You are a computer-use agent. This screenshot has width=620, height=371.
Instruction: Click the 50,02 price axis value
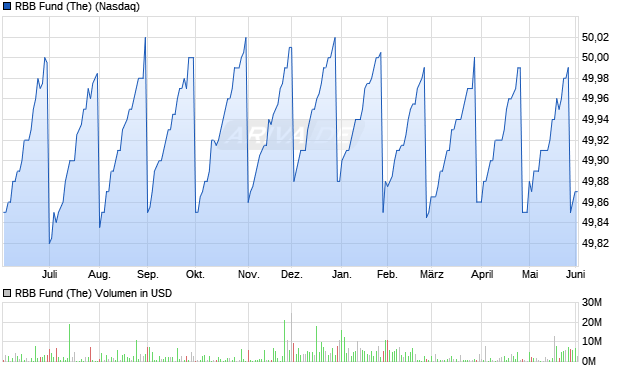click(595, 38)
